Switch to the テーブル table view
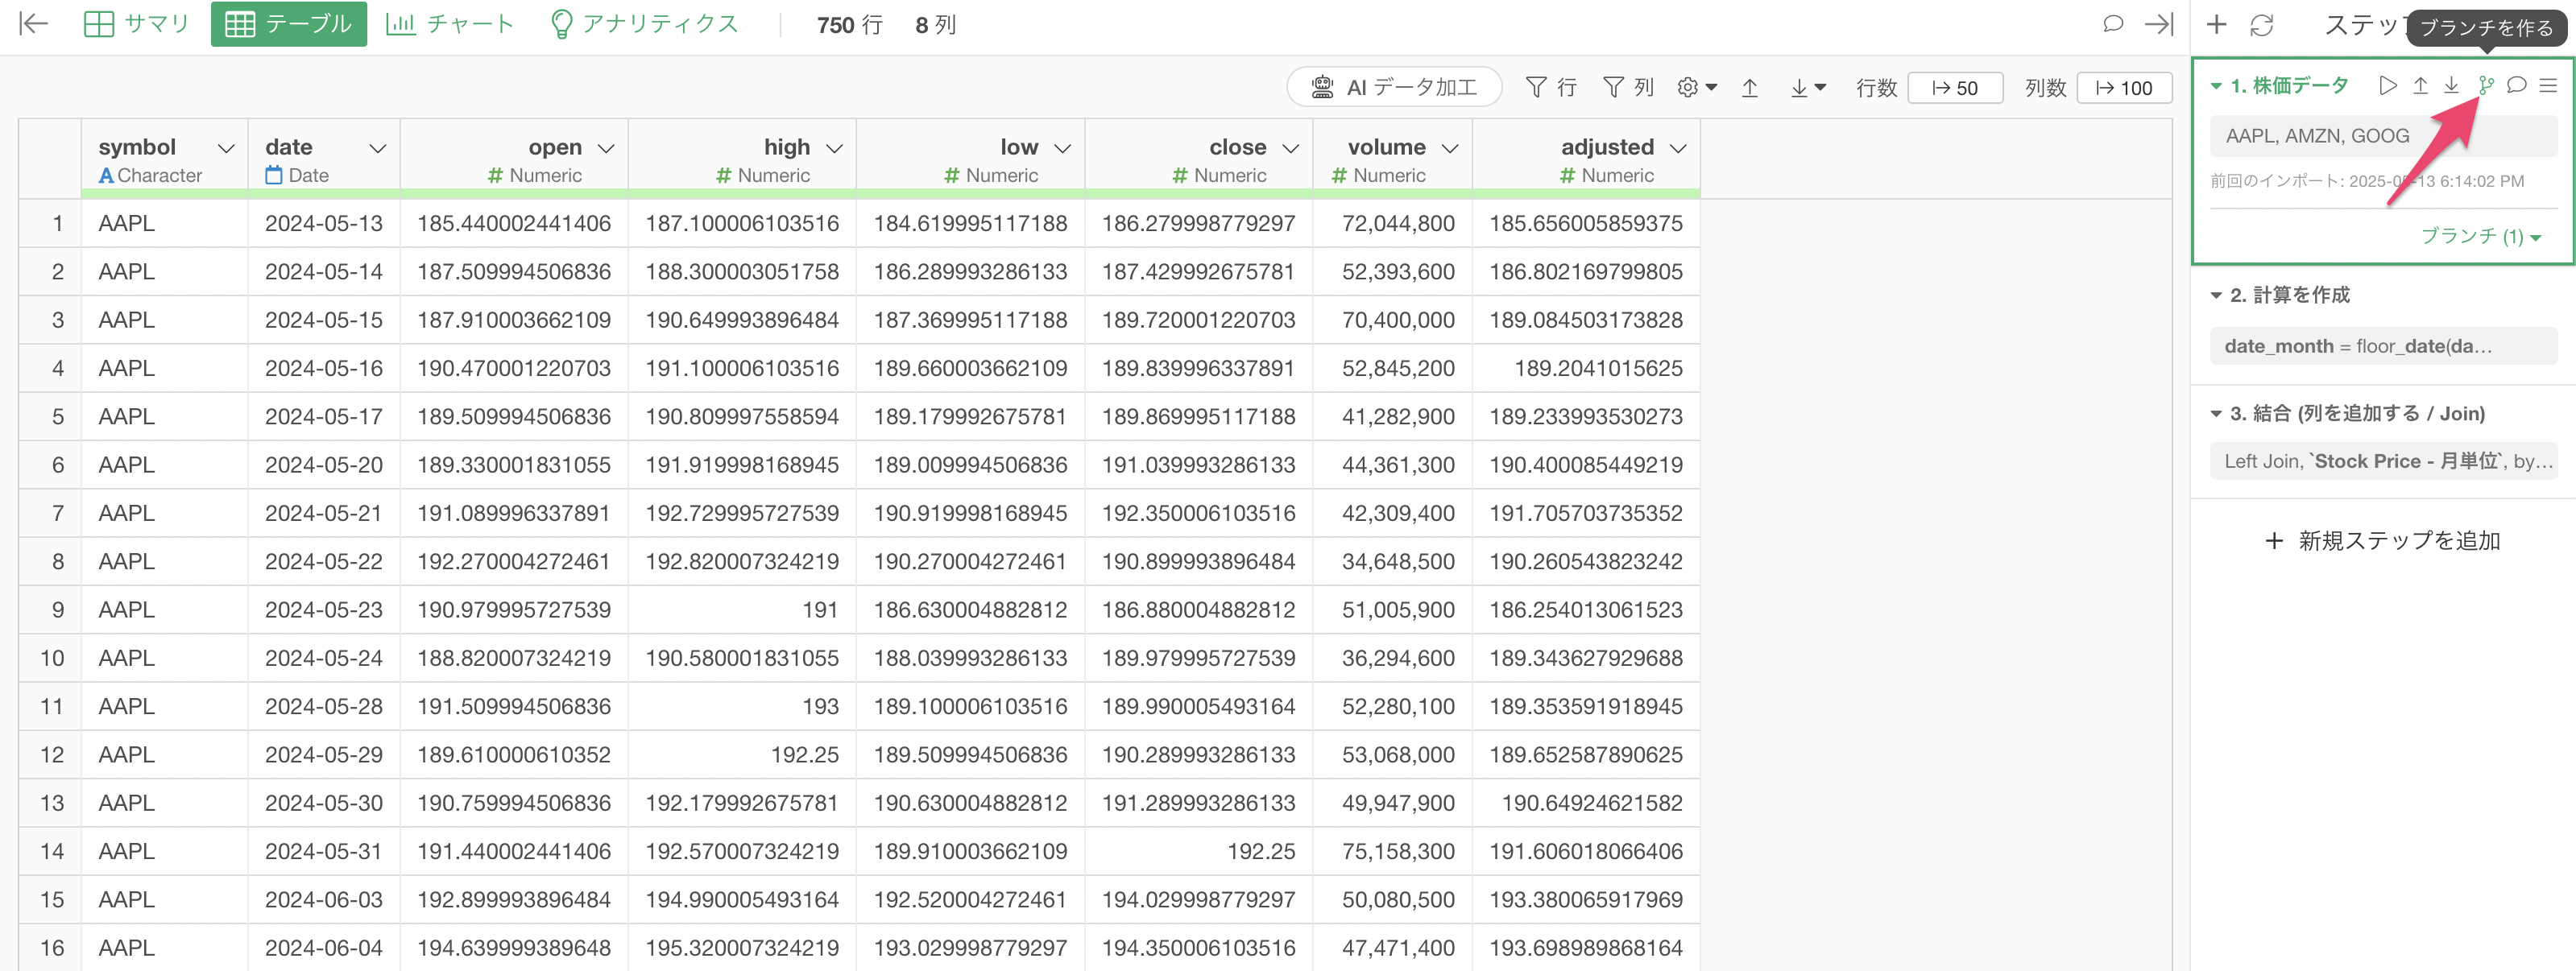2576x971 pixels. [289, 24]
